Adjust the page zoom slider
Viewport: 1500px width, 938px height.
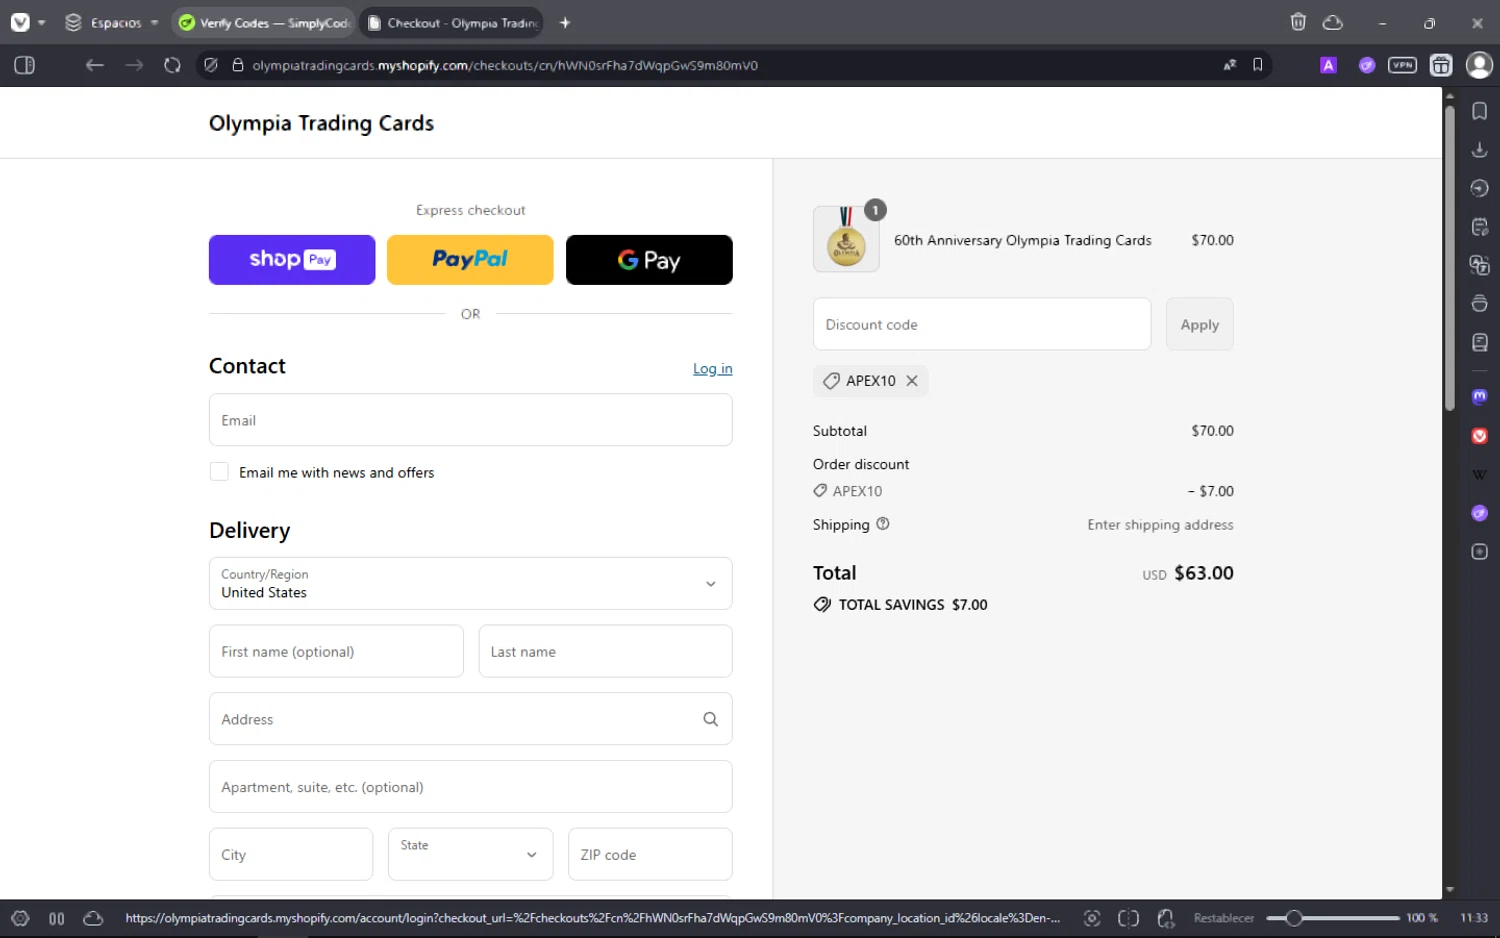pos(1333,918)
